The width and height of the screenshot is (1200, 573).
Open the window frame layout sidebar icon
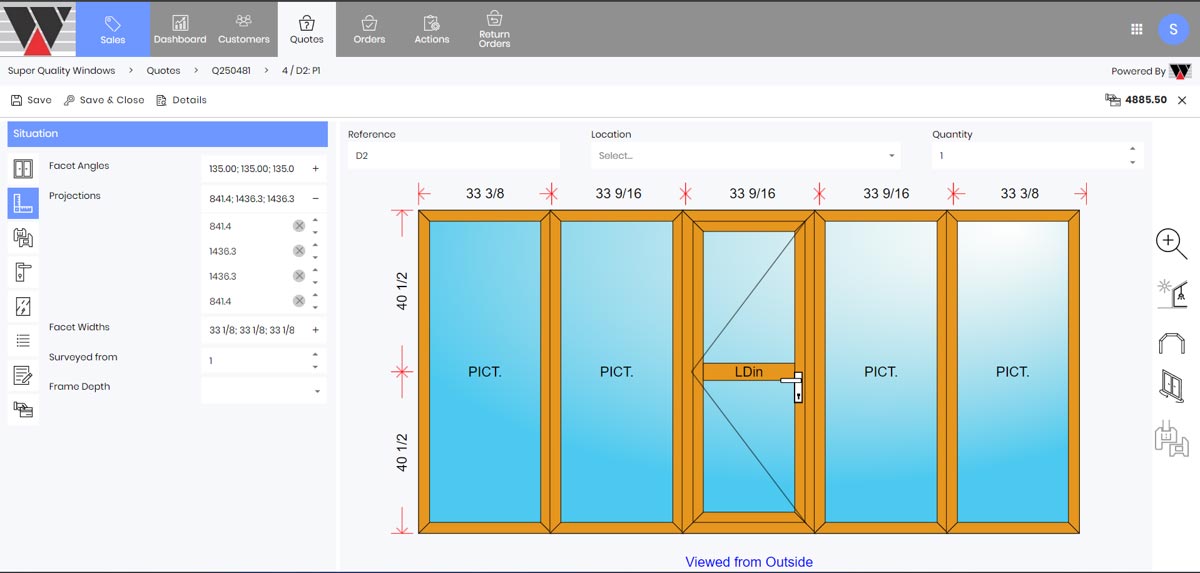[x=23, y=168]
